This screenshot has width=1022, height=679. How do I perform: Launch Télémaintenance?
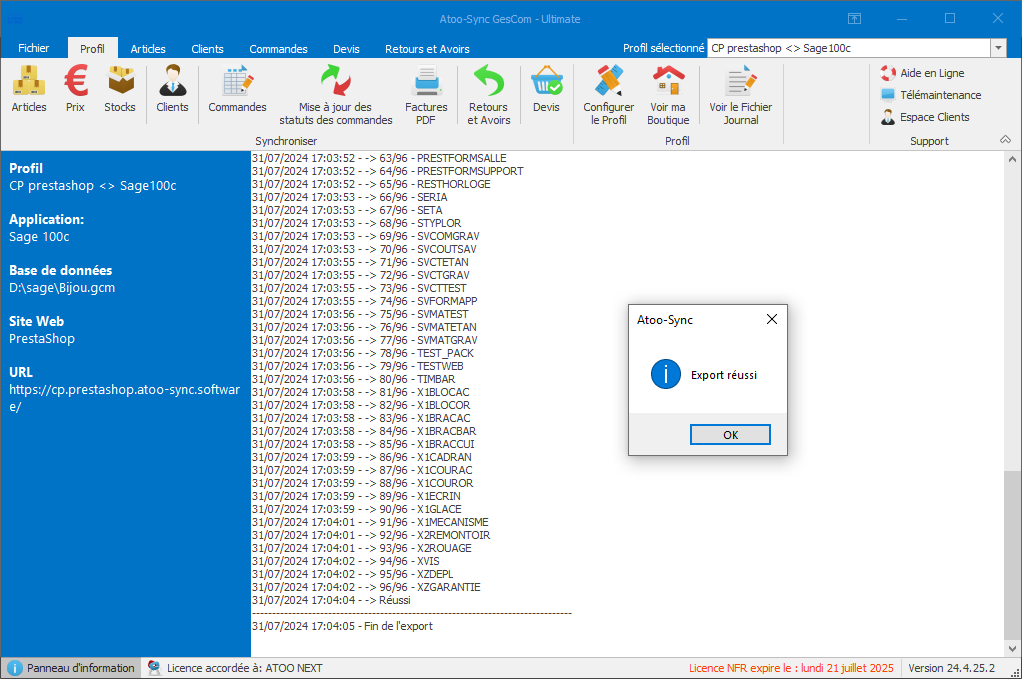tap(931, 95)
